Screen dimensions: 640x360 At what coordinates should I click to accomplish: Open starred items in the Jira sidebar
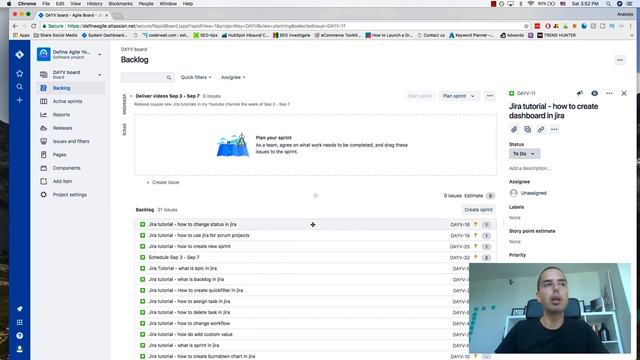point(19,73)
